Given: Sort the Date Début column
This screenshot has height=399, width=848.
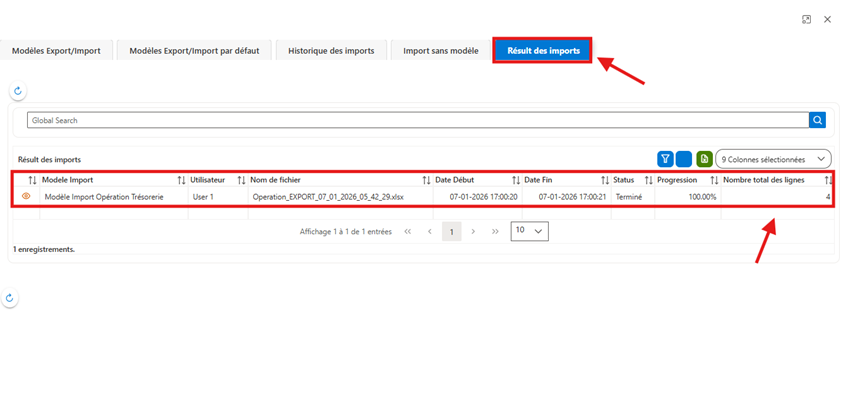Looking at the screenshot, I should tap(516, 180).
